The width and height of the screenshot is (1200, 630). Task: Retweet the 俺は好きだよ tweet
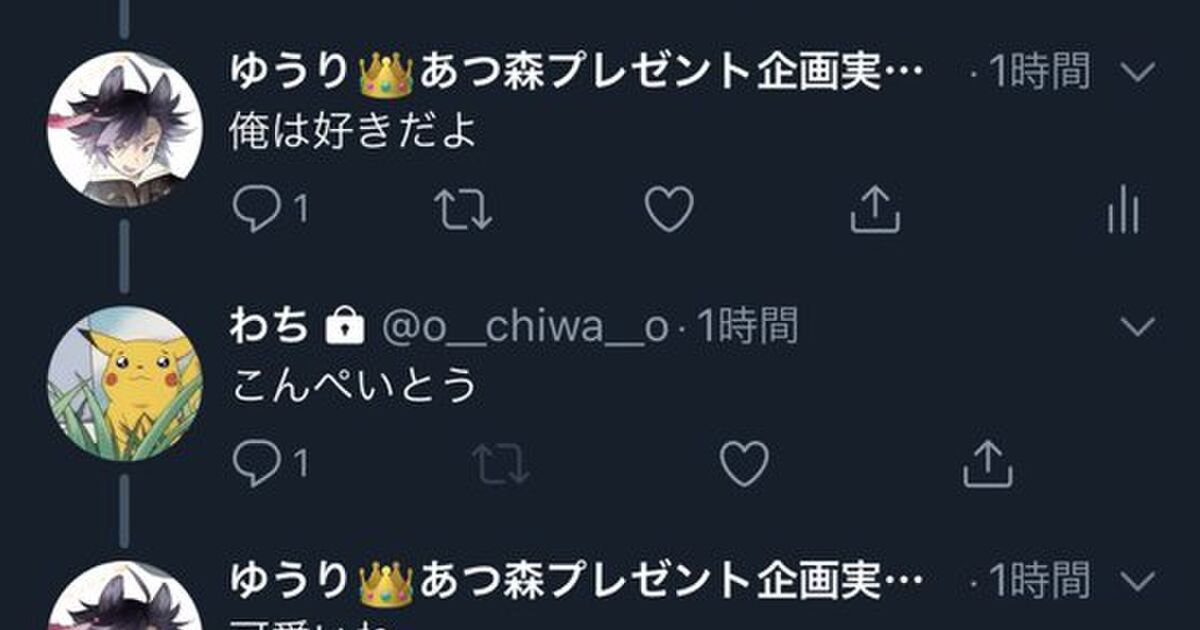tap(464, 210)
